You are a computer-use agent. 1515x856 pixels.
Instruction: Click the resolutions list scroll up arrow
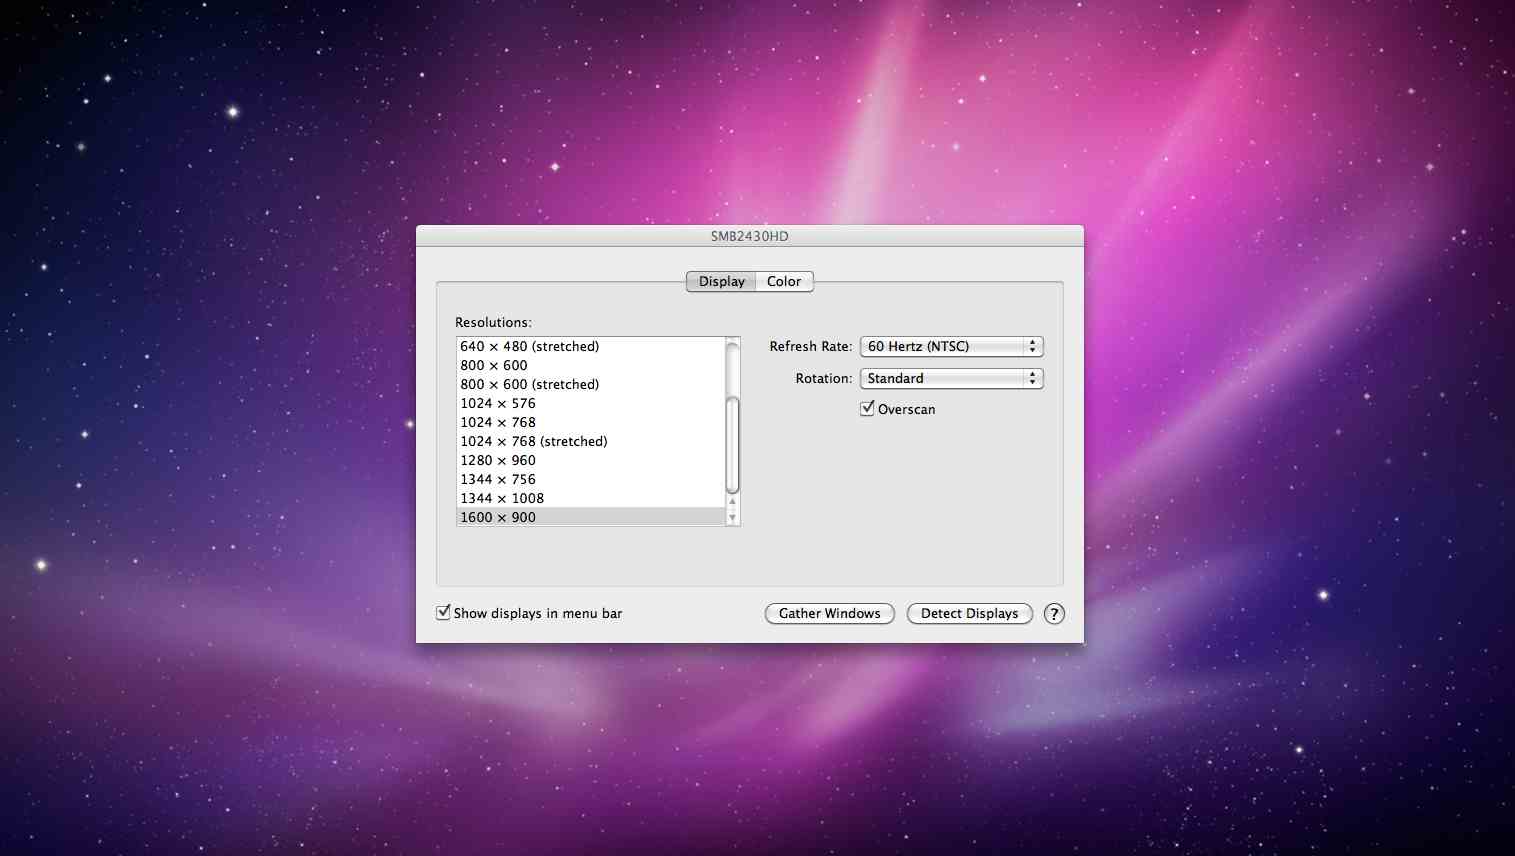[733, 502]
